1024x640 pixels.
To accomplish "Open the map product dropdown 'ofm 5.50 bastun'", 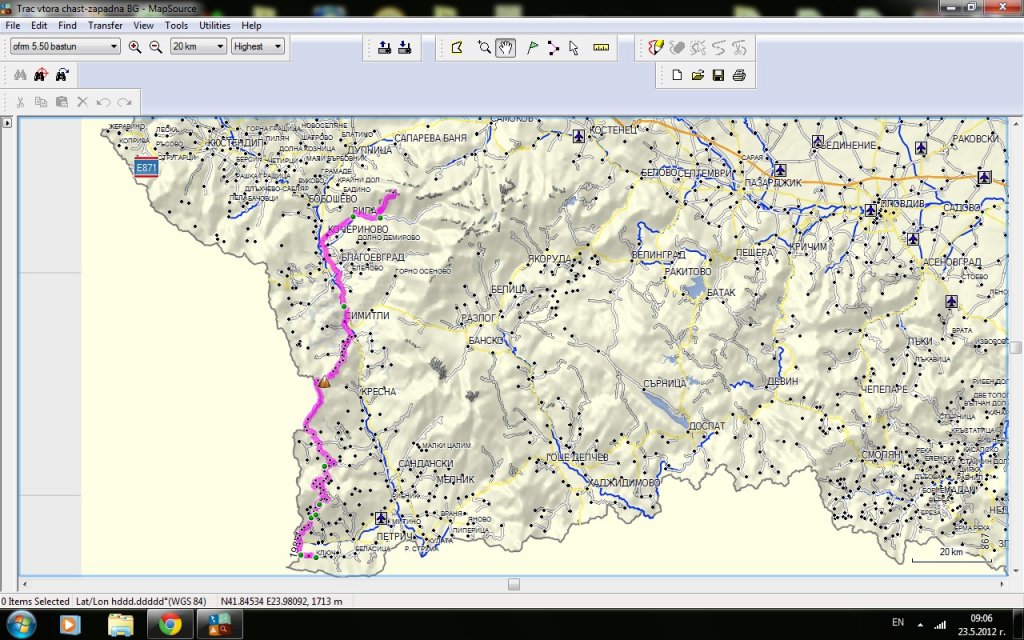I will point(65,46).
